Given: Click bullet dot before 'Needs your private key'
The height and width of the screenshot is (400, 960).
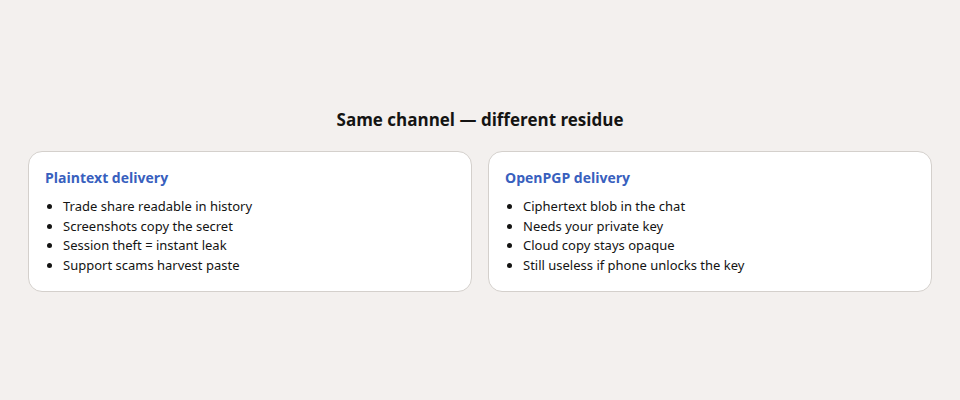Looking at the screenshot, I should (x=510, y=227).
